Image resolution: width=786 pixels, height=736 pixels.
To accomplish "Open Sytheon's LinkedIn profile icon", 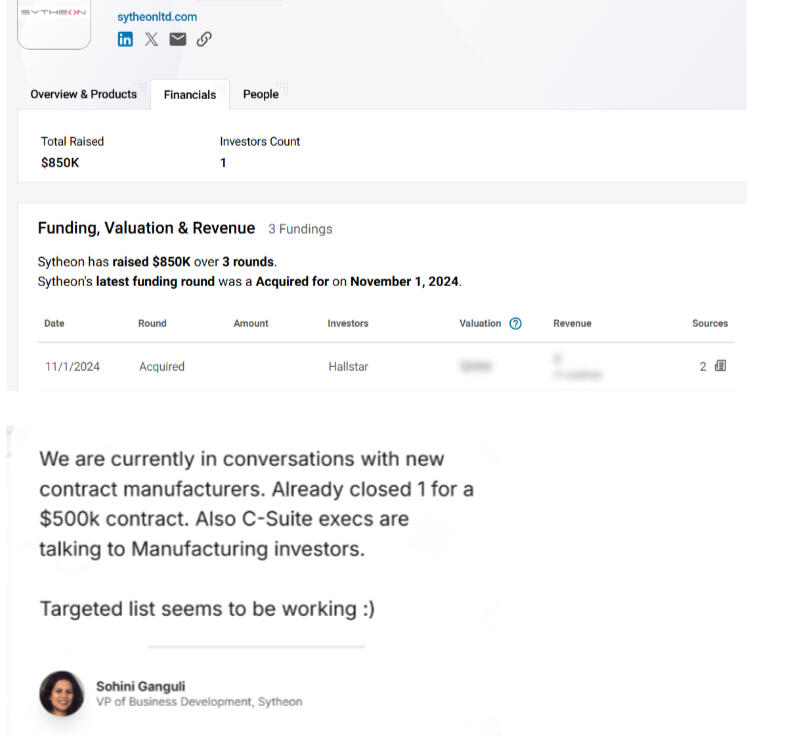I will click(x=125, y=39).
